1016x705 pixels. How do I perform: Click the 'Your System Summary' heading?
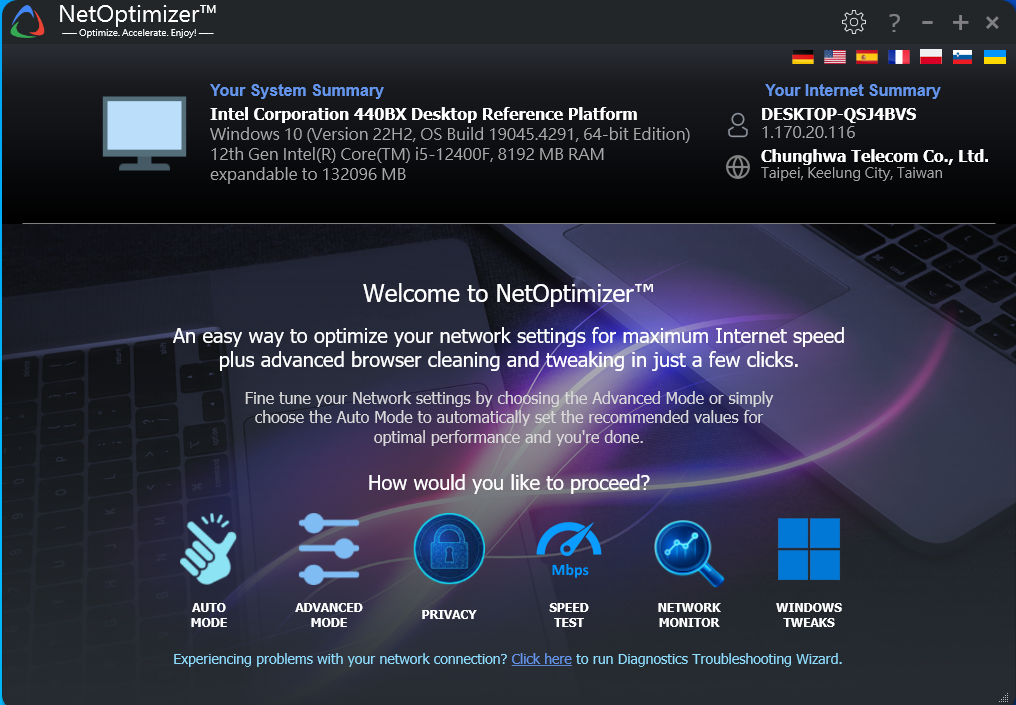(x=297, y=90)
